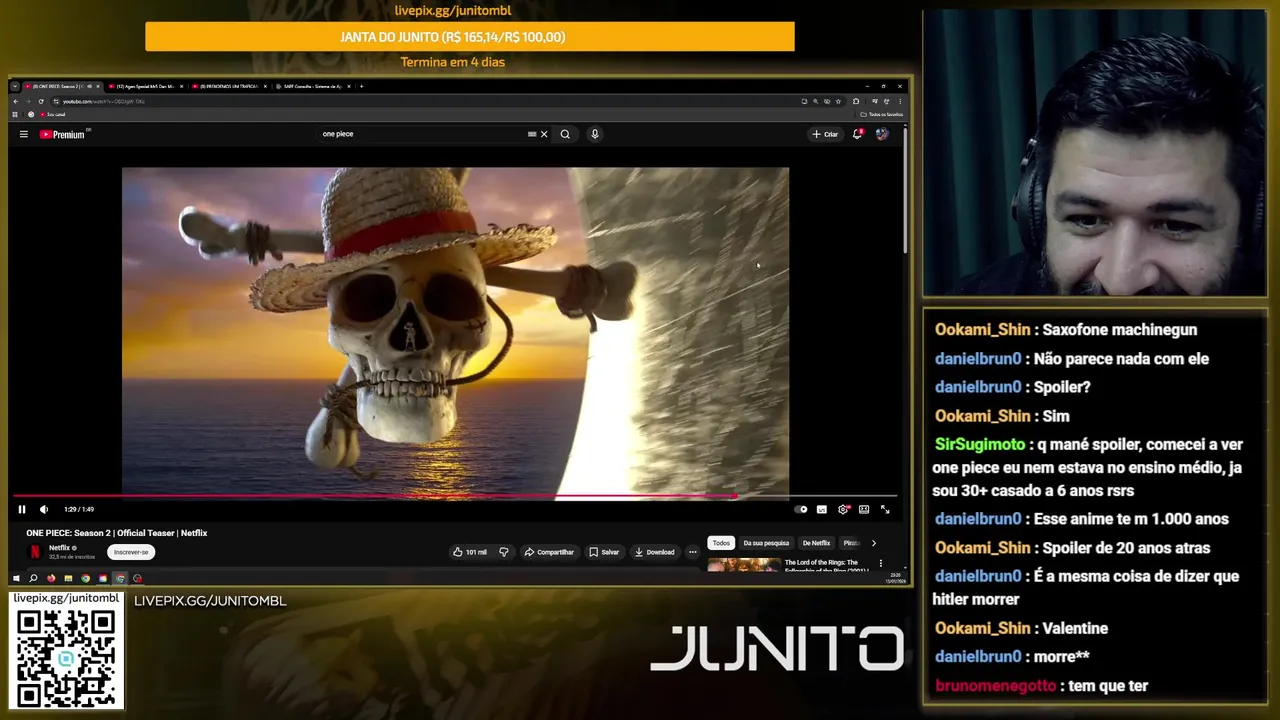
Task: Switch to the ONE PIECE Season 2 tab
Action: point(60,86)
